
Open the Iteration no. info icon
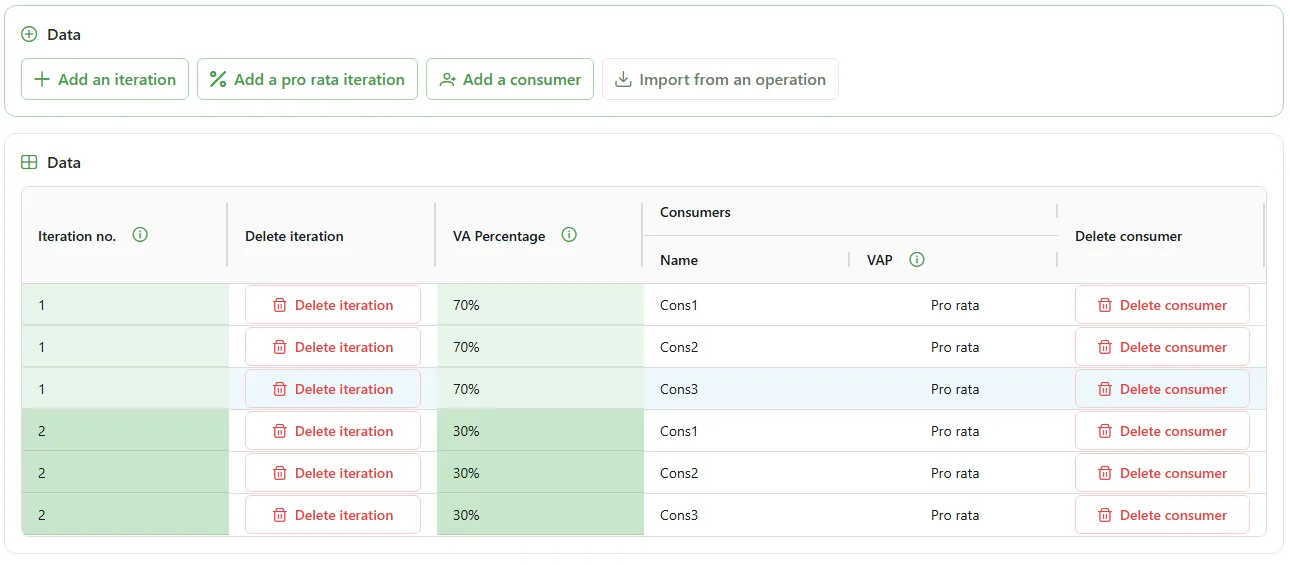tap(140, 235)
